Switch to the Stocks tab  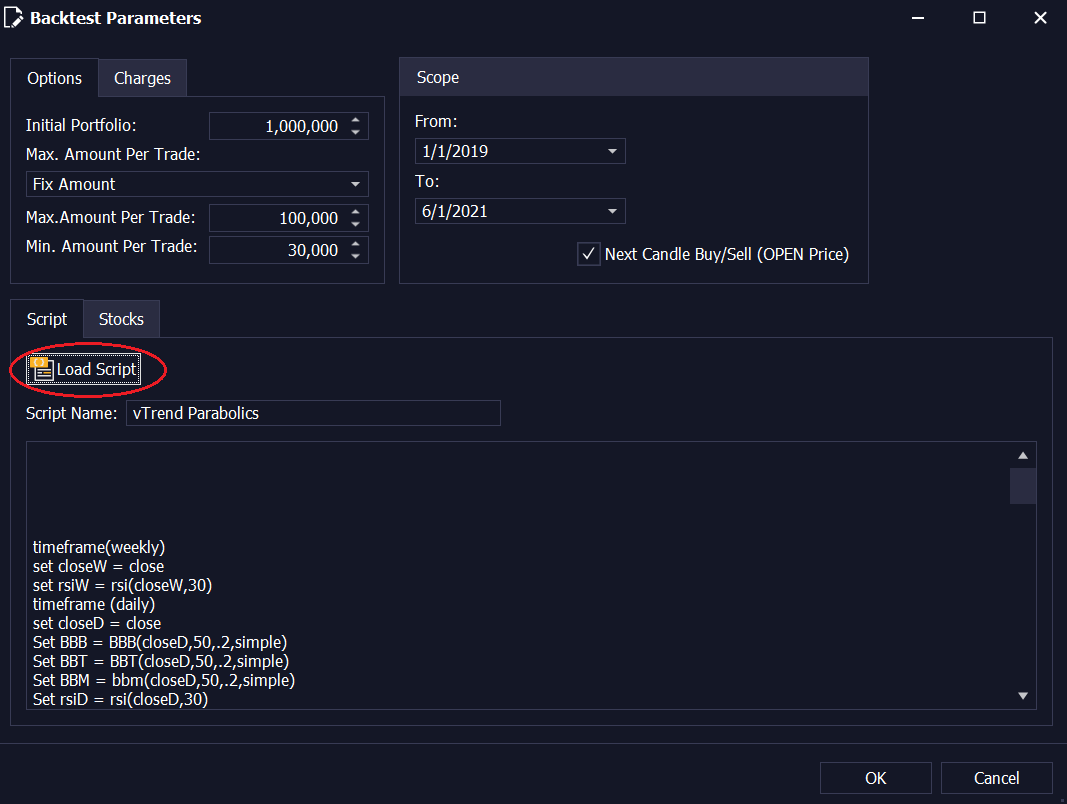121,318
